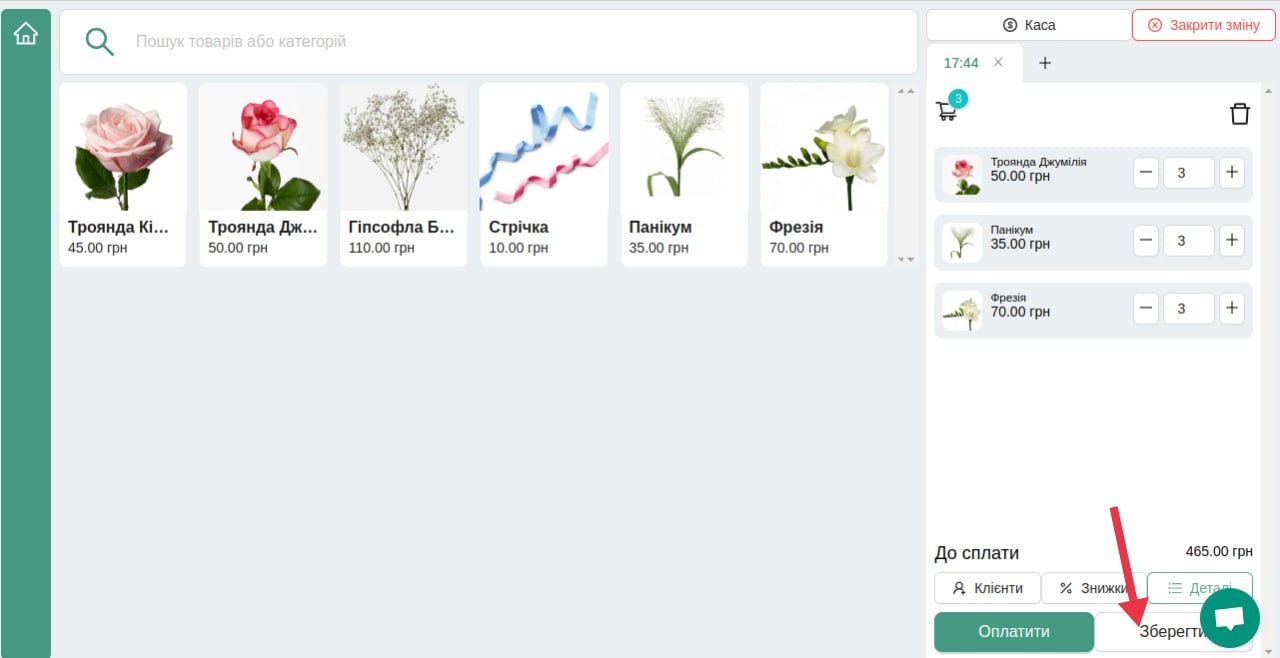Open the Клієнти selector
Image resolution: width=1280 pixels, height=658 pixels.
point(987,588)
